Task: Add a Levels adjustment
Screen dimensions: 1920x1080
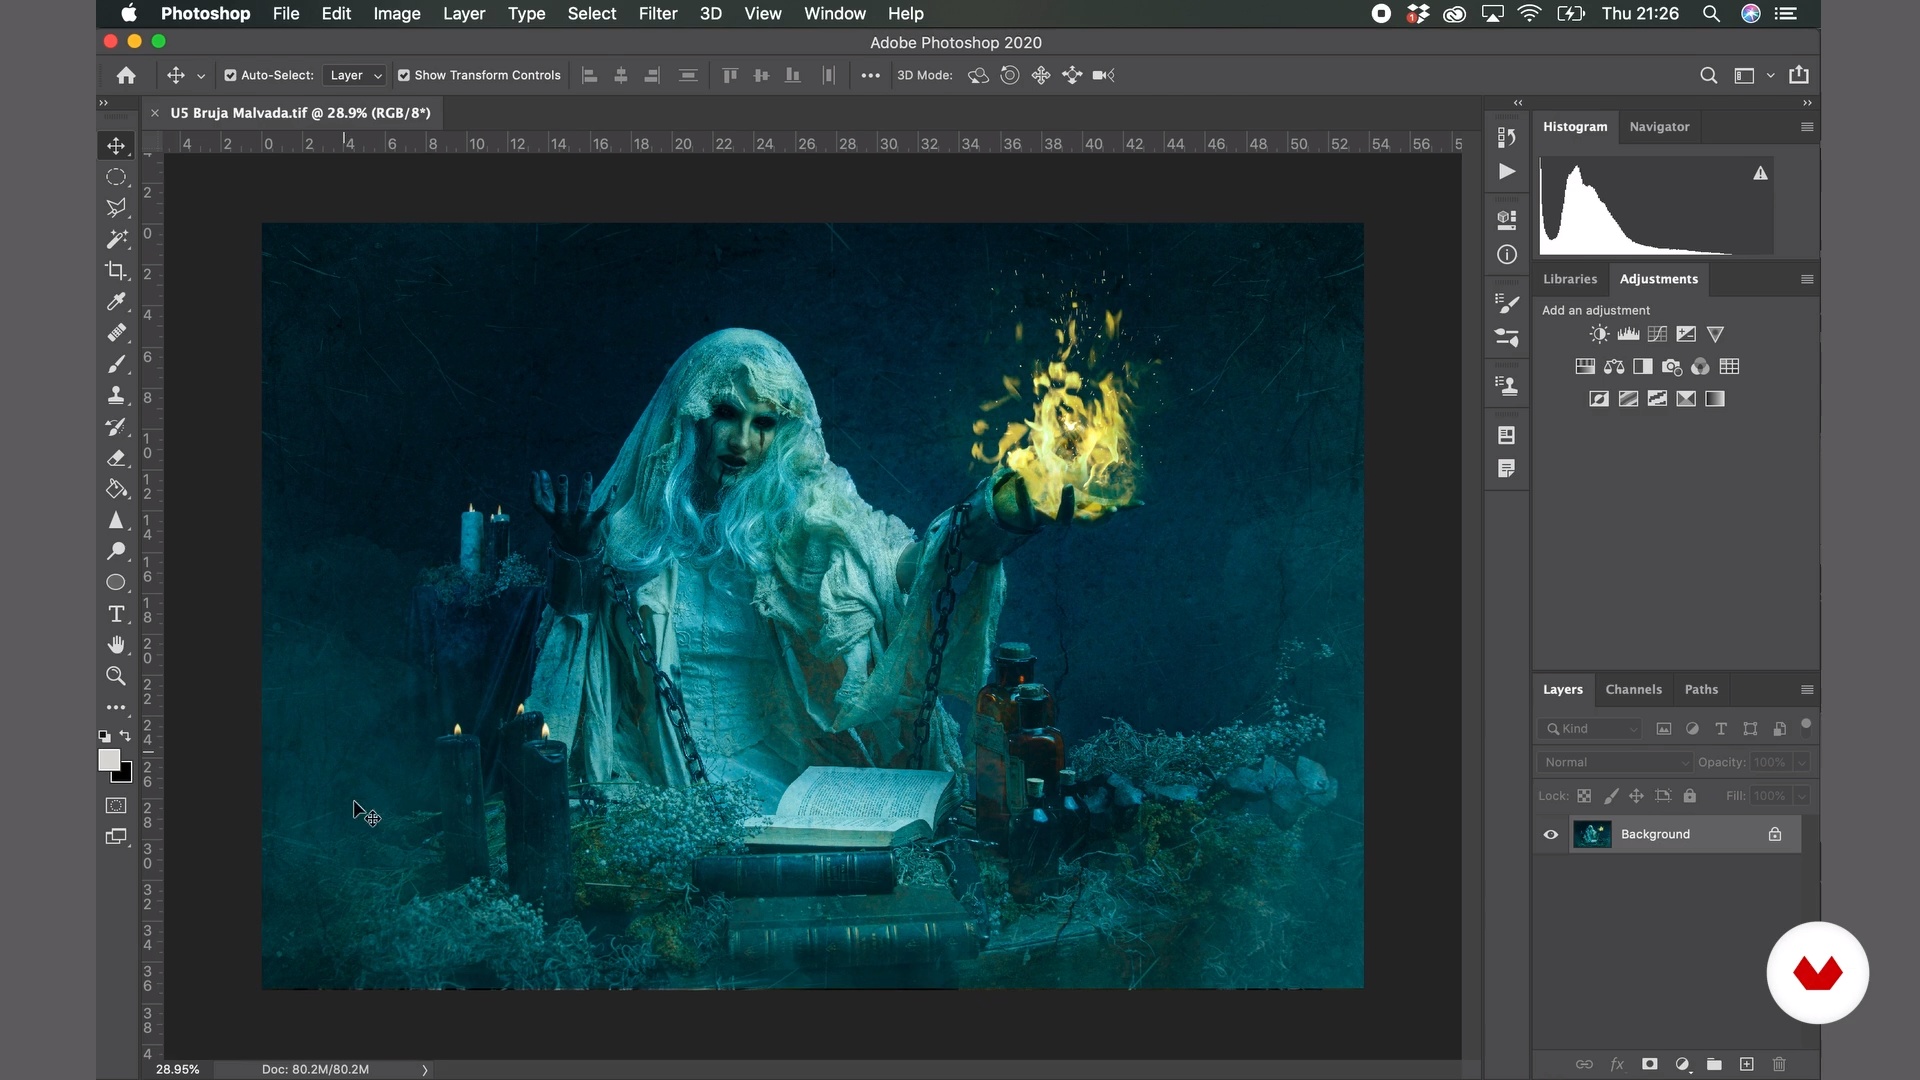Action: click(x=1628, y=334)
